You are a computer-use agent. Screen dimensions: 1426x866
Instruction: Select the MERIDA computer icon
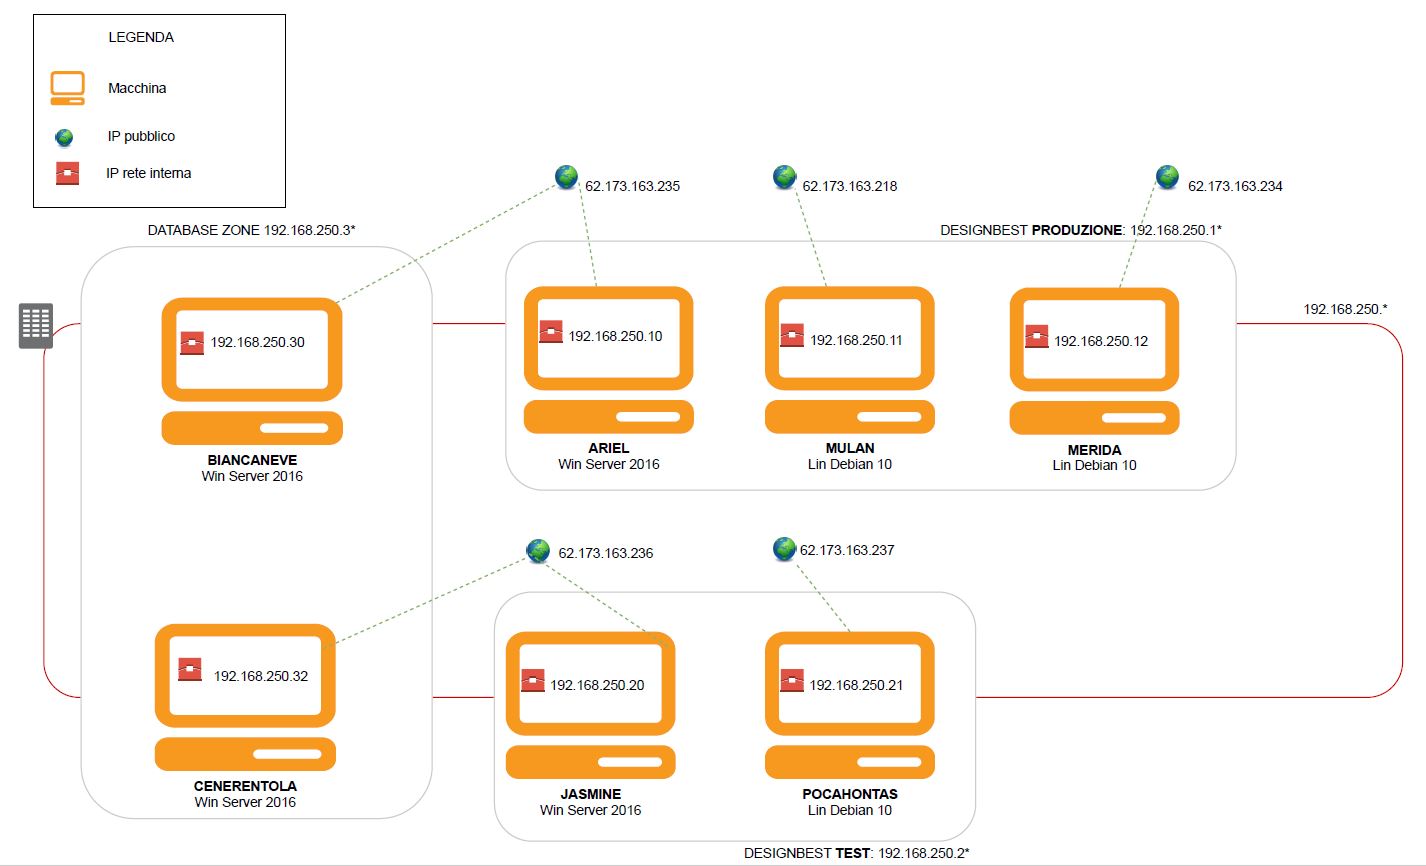click(1094, 361)
